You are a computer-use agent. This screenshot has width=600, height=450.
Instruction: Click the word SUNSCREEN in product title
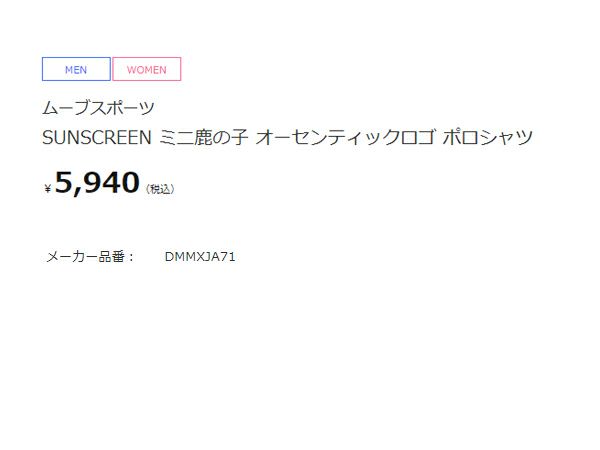[x=97, y=137]
